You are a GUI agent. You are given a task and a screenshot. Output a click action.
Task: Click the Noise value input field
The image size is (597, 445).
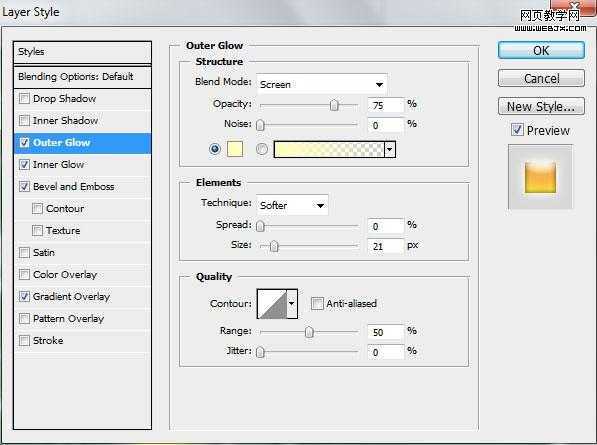[385, 125]
